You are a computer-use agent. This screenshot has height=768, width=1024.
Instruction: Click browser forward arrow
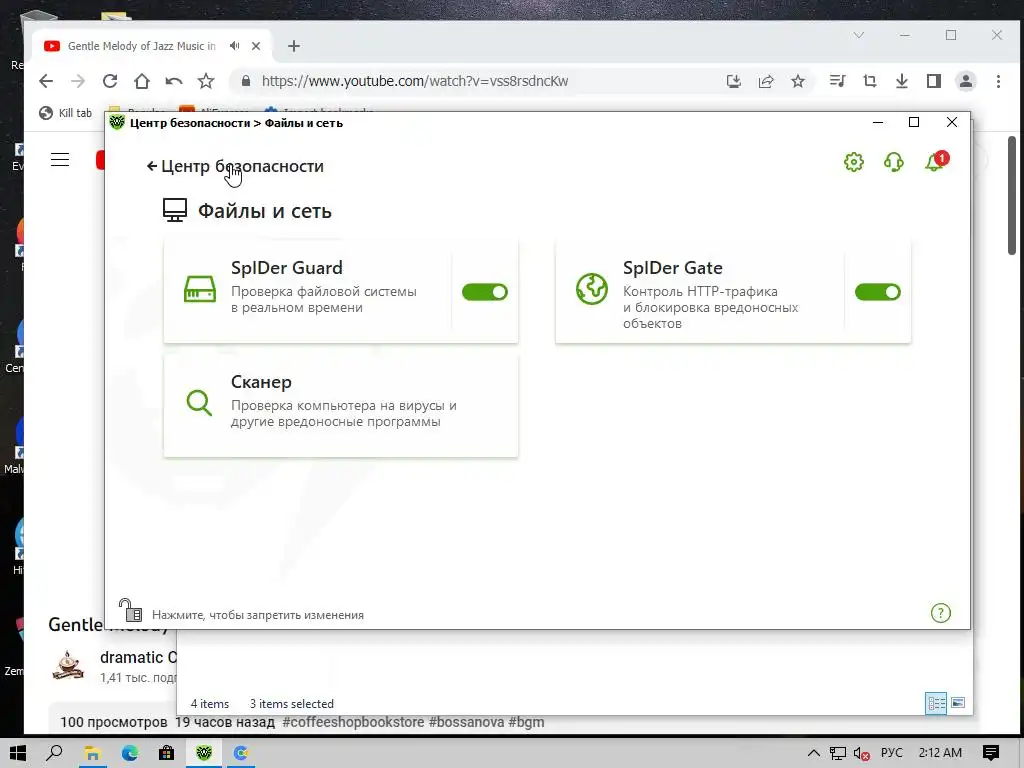point(78,81)
